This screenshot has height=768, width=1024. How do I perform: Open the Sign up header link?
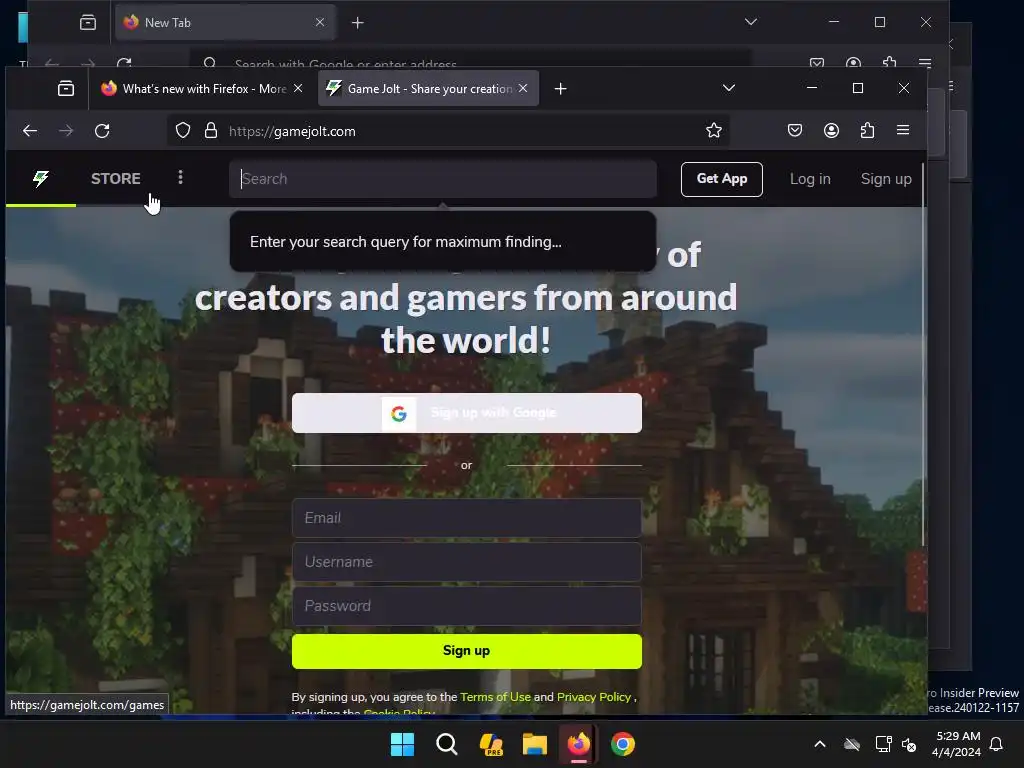tap(886, 179)
